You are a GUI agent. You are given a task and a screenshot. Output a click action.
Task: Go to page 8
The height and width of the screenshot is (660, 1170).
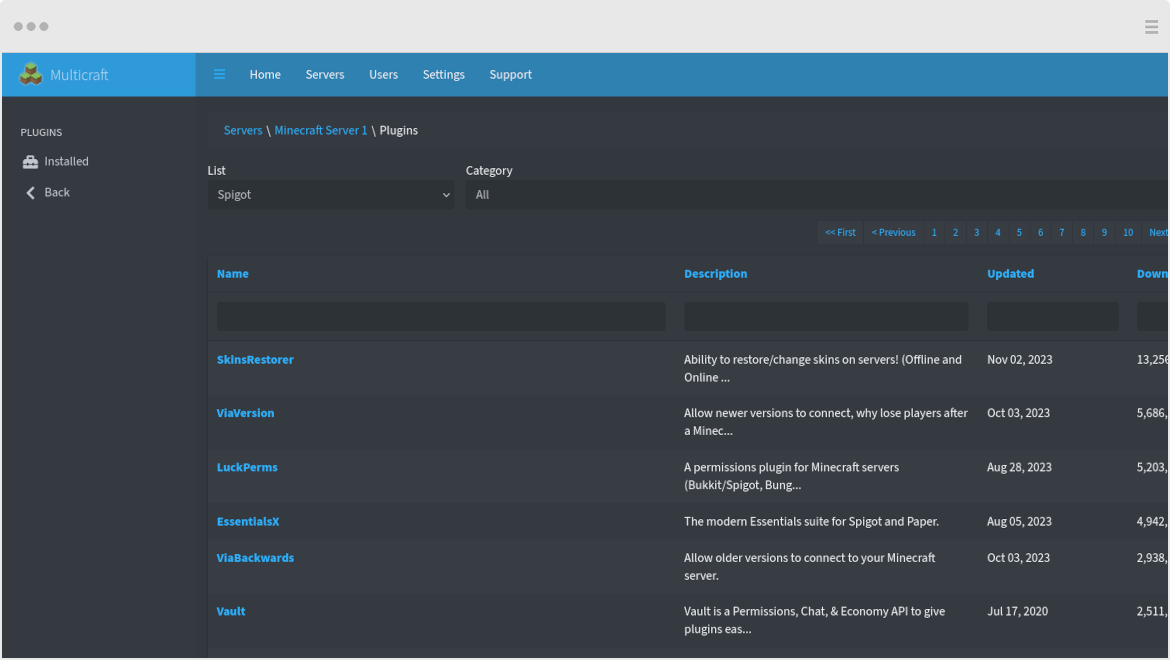[1083, 233]
